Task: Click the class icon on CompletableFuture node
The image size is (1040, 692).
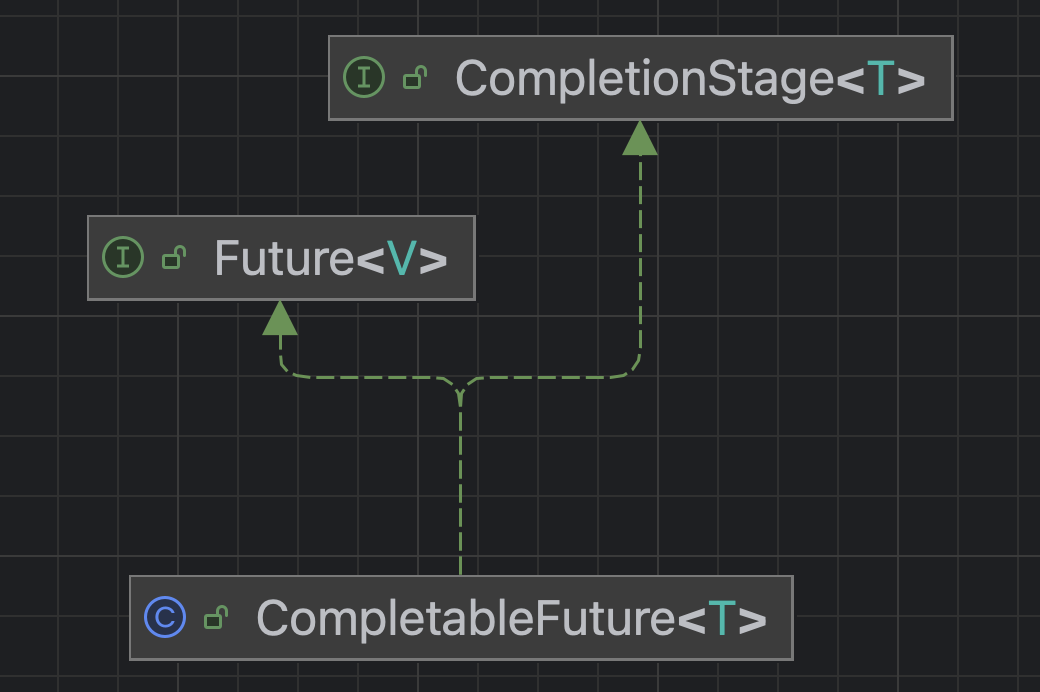Action: [164, 618]
